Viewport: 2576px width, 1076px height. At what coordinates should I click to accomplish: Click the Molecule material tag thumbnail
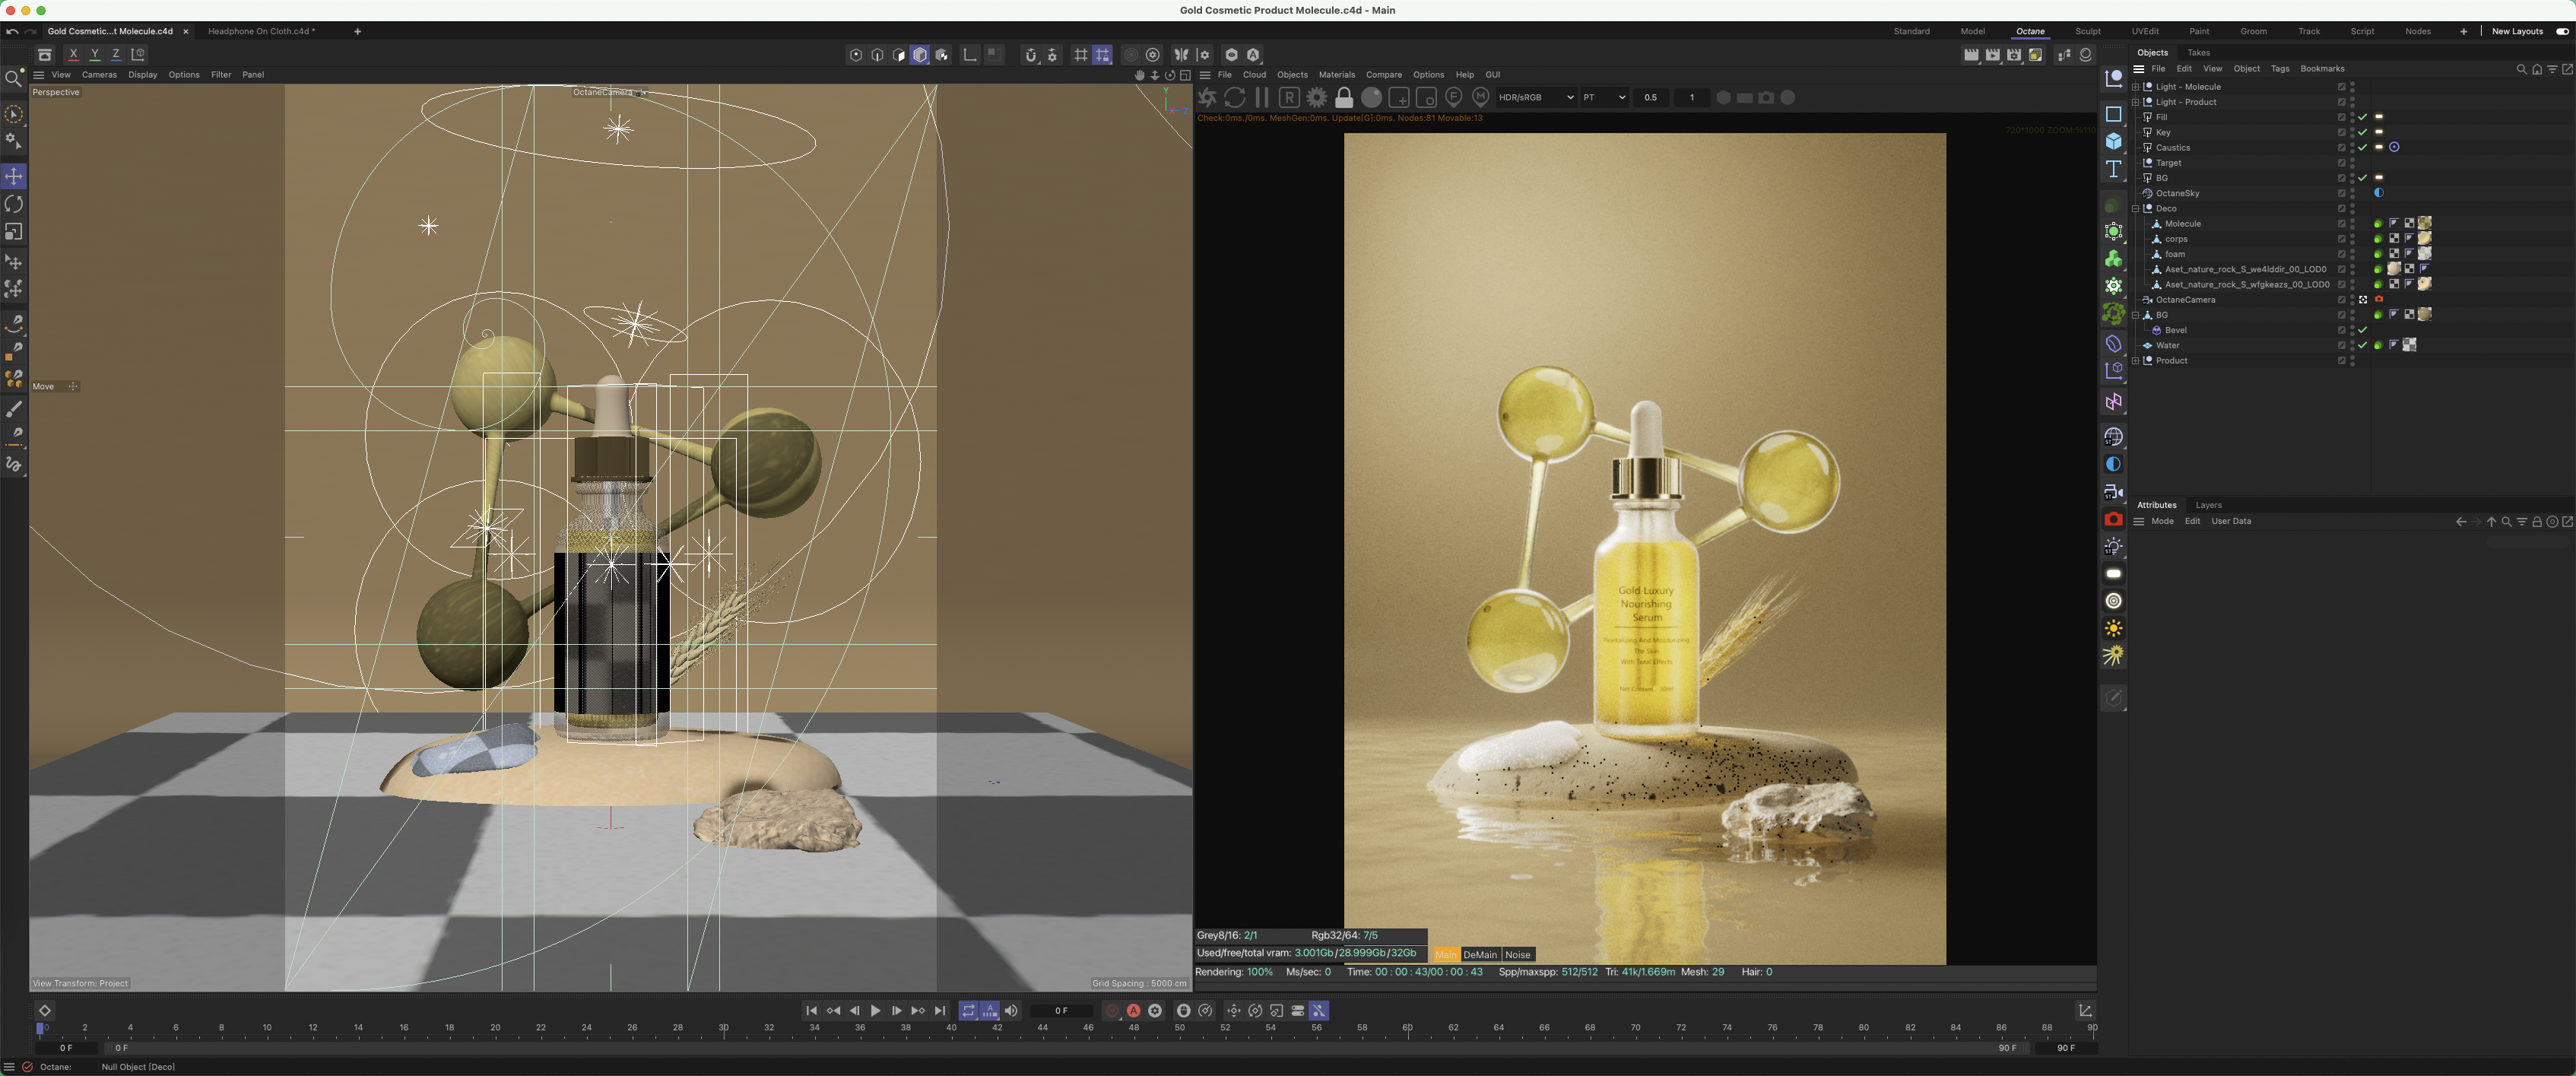(2424, 223)
